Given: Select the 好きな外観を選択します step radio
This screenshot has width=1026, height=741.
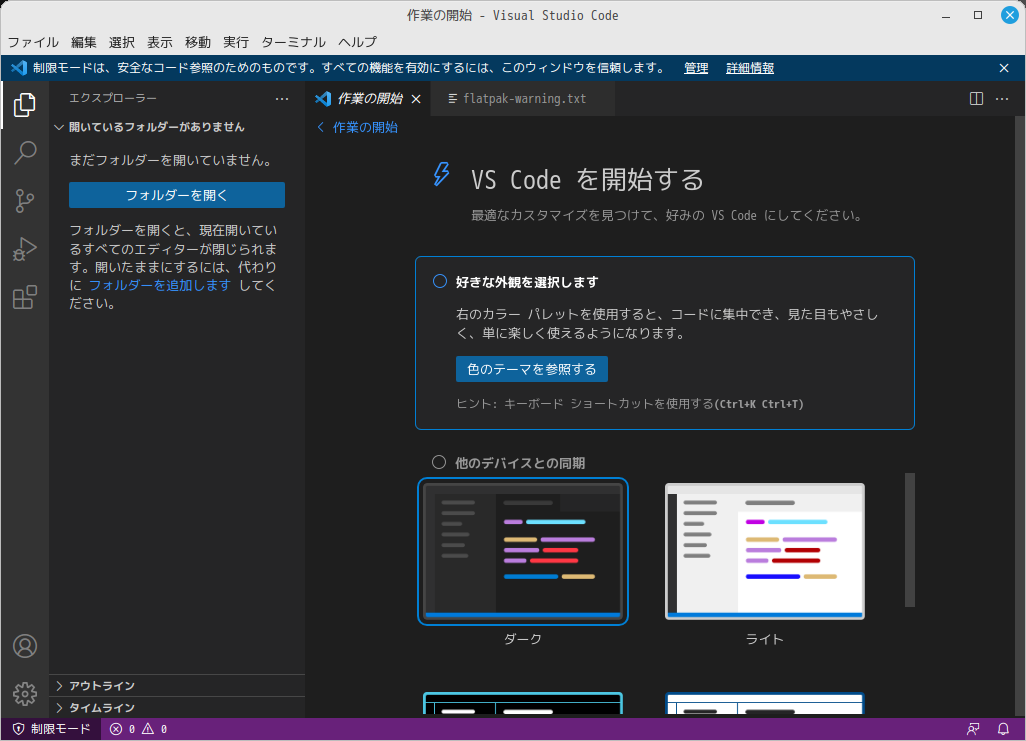Looking at the screenshot, I should (440, 281).
